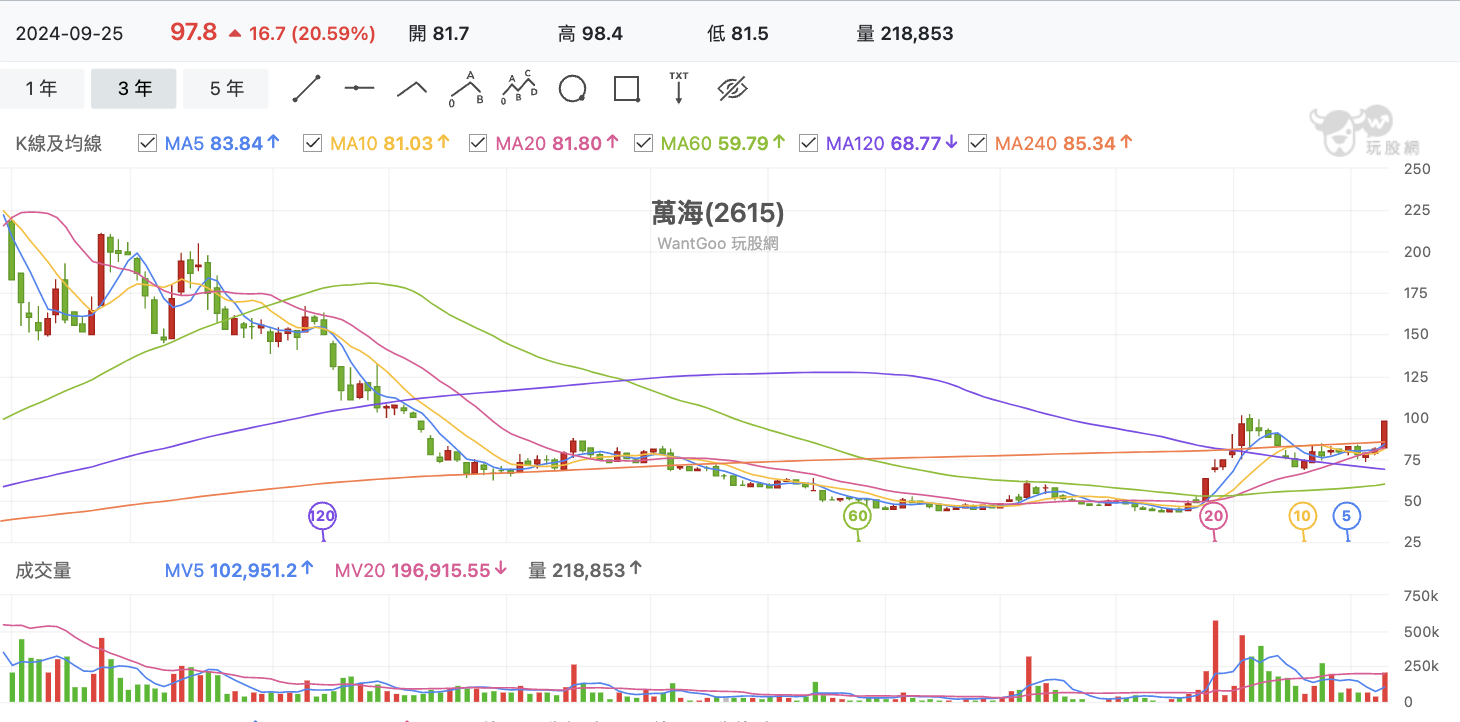Switch chart range to 3年
Viewport: 1460px width, 722px height.
(x=134, y=89)
